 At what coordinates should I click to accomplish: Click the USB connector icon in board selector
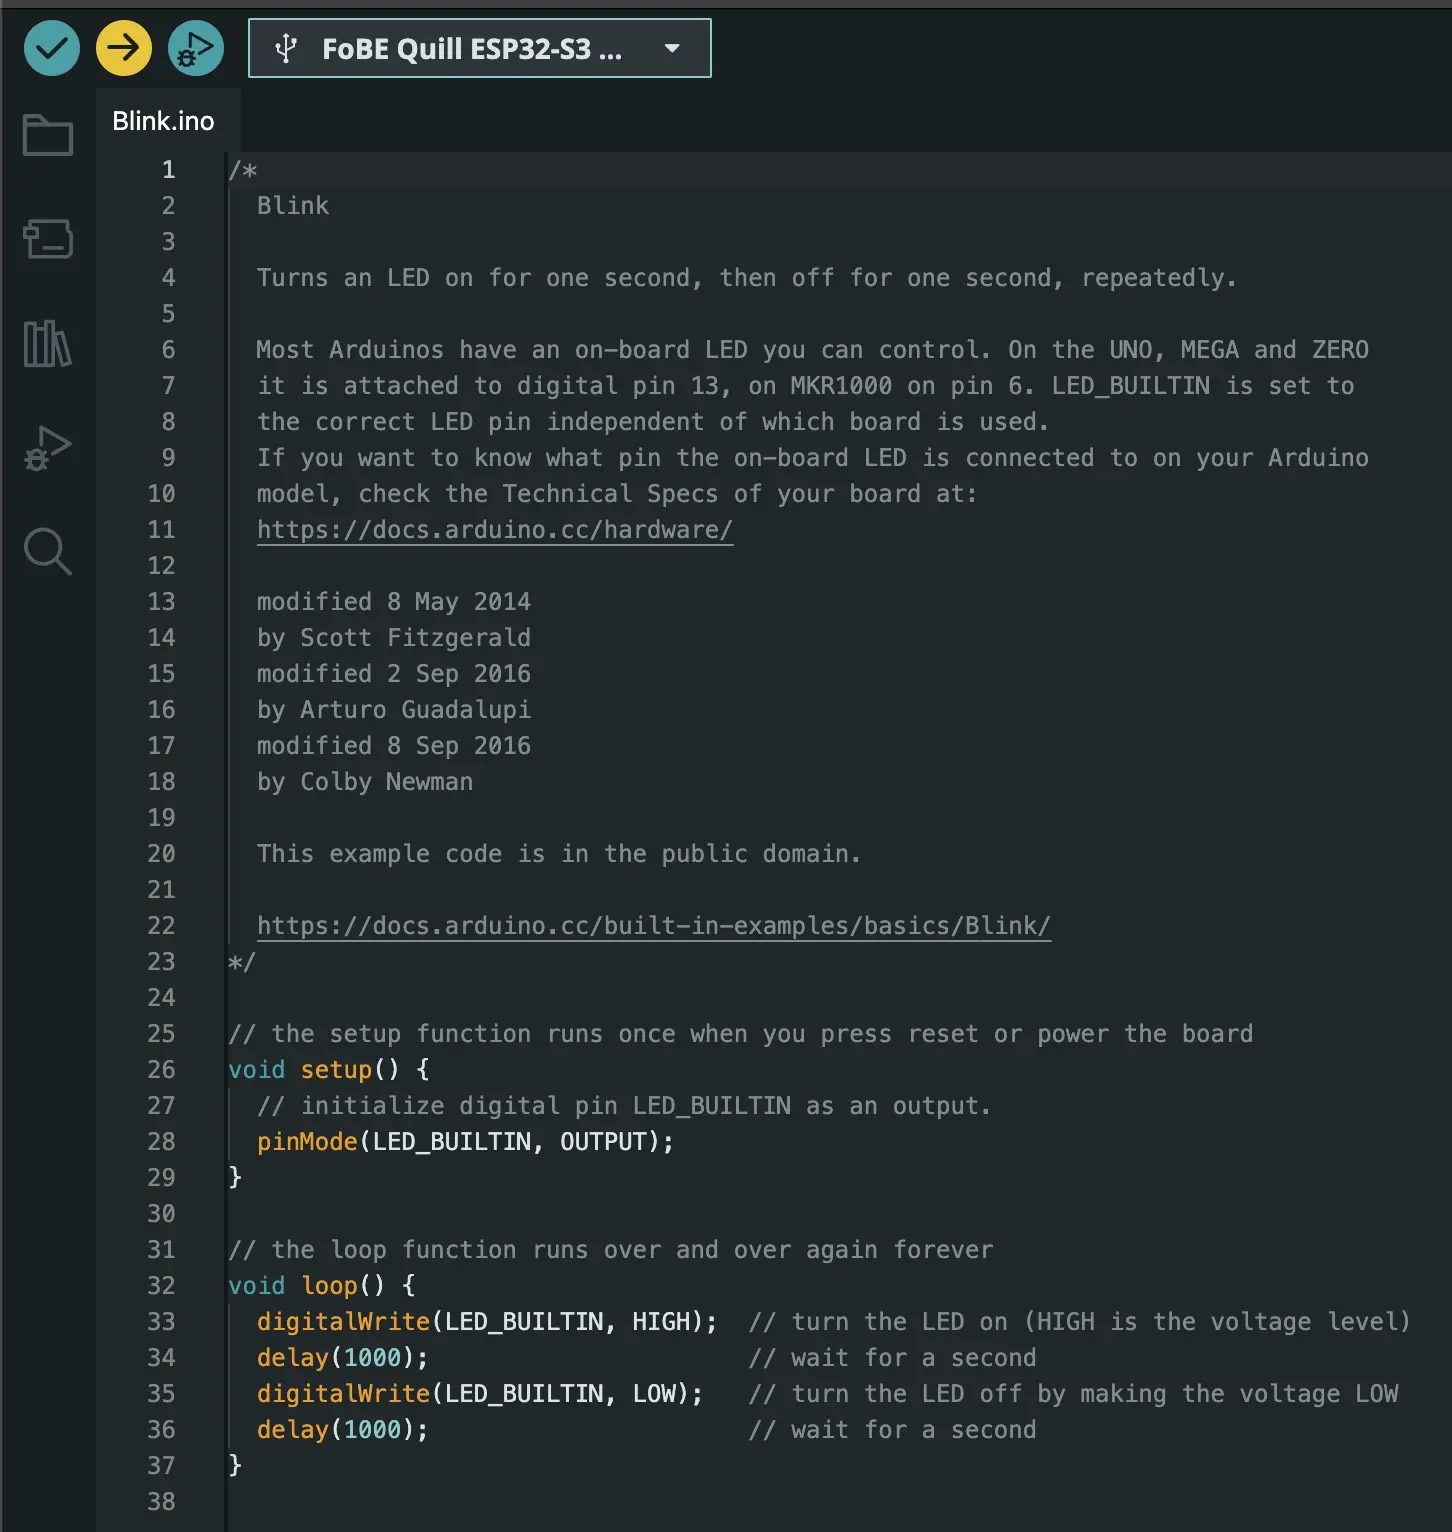coord(287,47)
